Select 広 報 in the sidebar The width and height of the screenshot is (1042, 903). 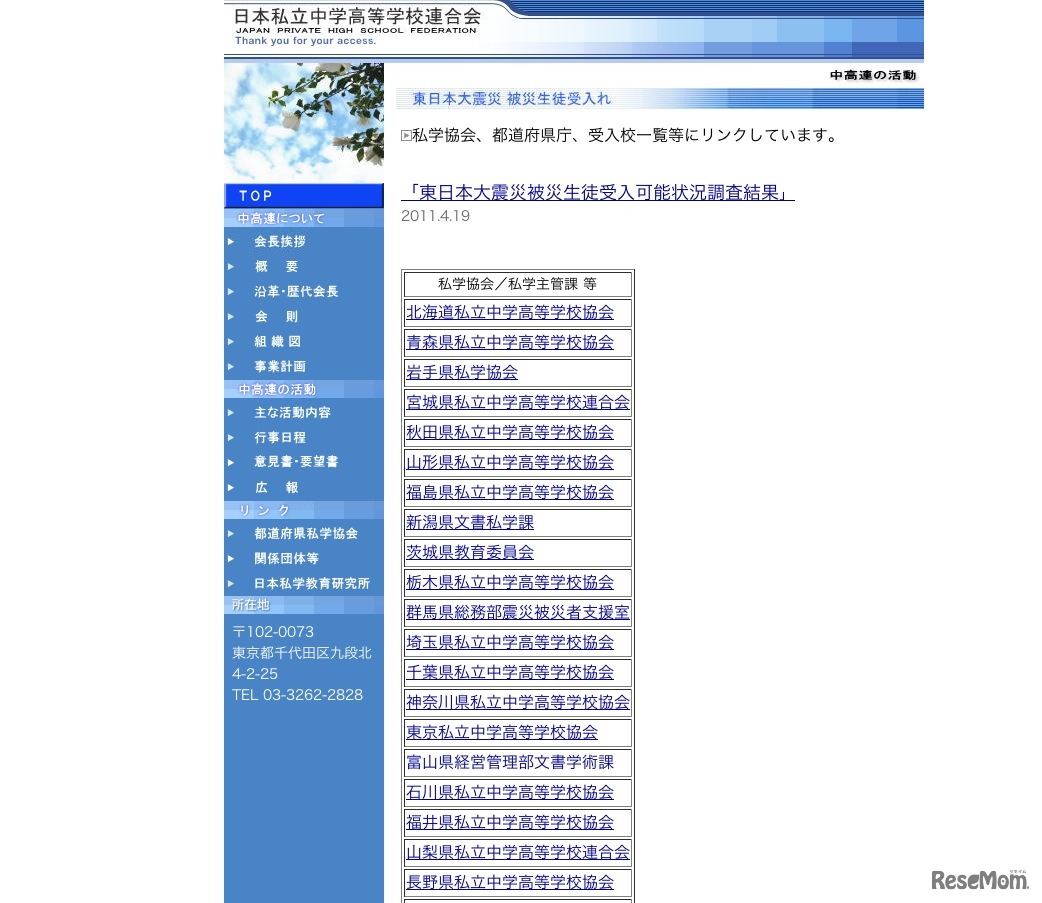[276, 487]
